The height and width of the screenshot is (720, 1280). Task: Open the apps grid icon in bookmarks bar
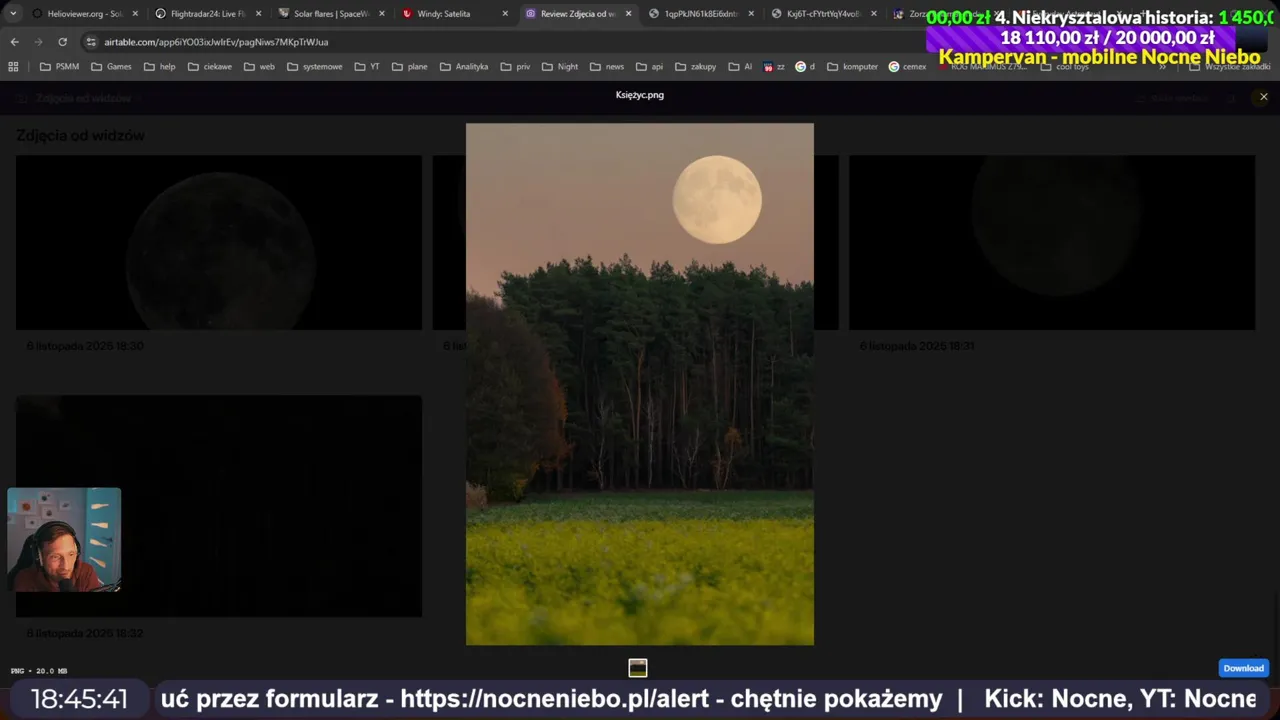[x=13, y=67]
